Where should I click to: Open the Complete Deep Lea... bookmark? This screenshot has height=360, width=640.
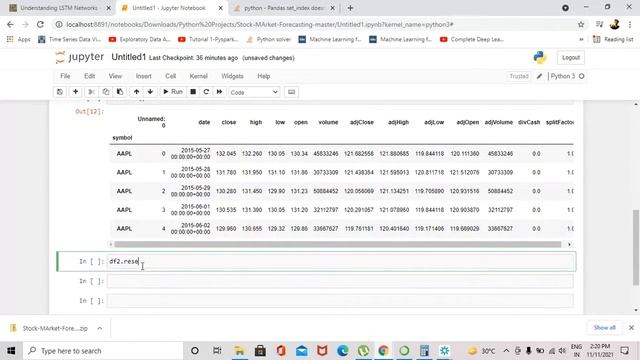pyautogui.click(x=471, y=39)
